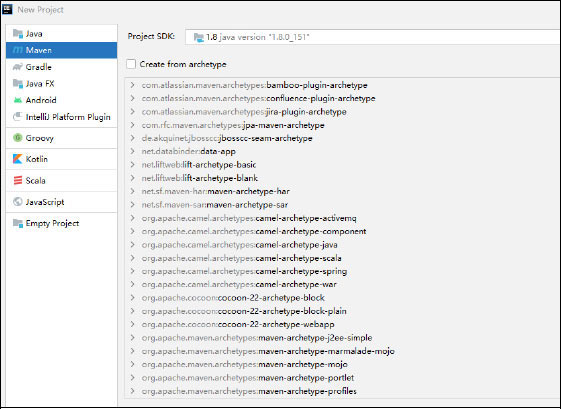Viewport: 561px width, 409px height.
Task: Expand the bamboo-plugin-archetype entry
Action: pyautogui.click(x=133, y=85)
